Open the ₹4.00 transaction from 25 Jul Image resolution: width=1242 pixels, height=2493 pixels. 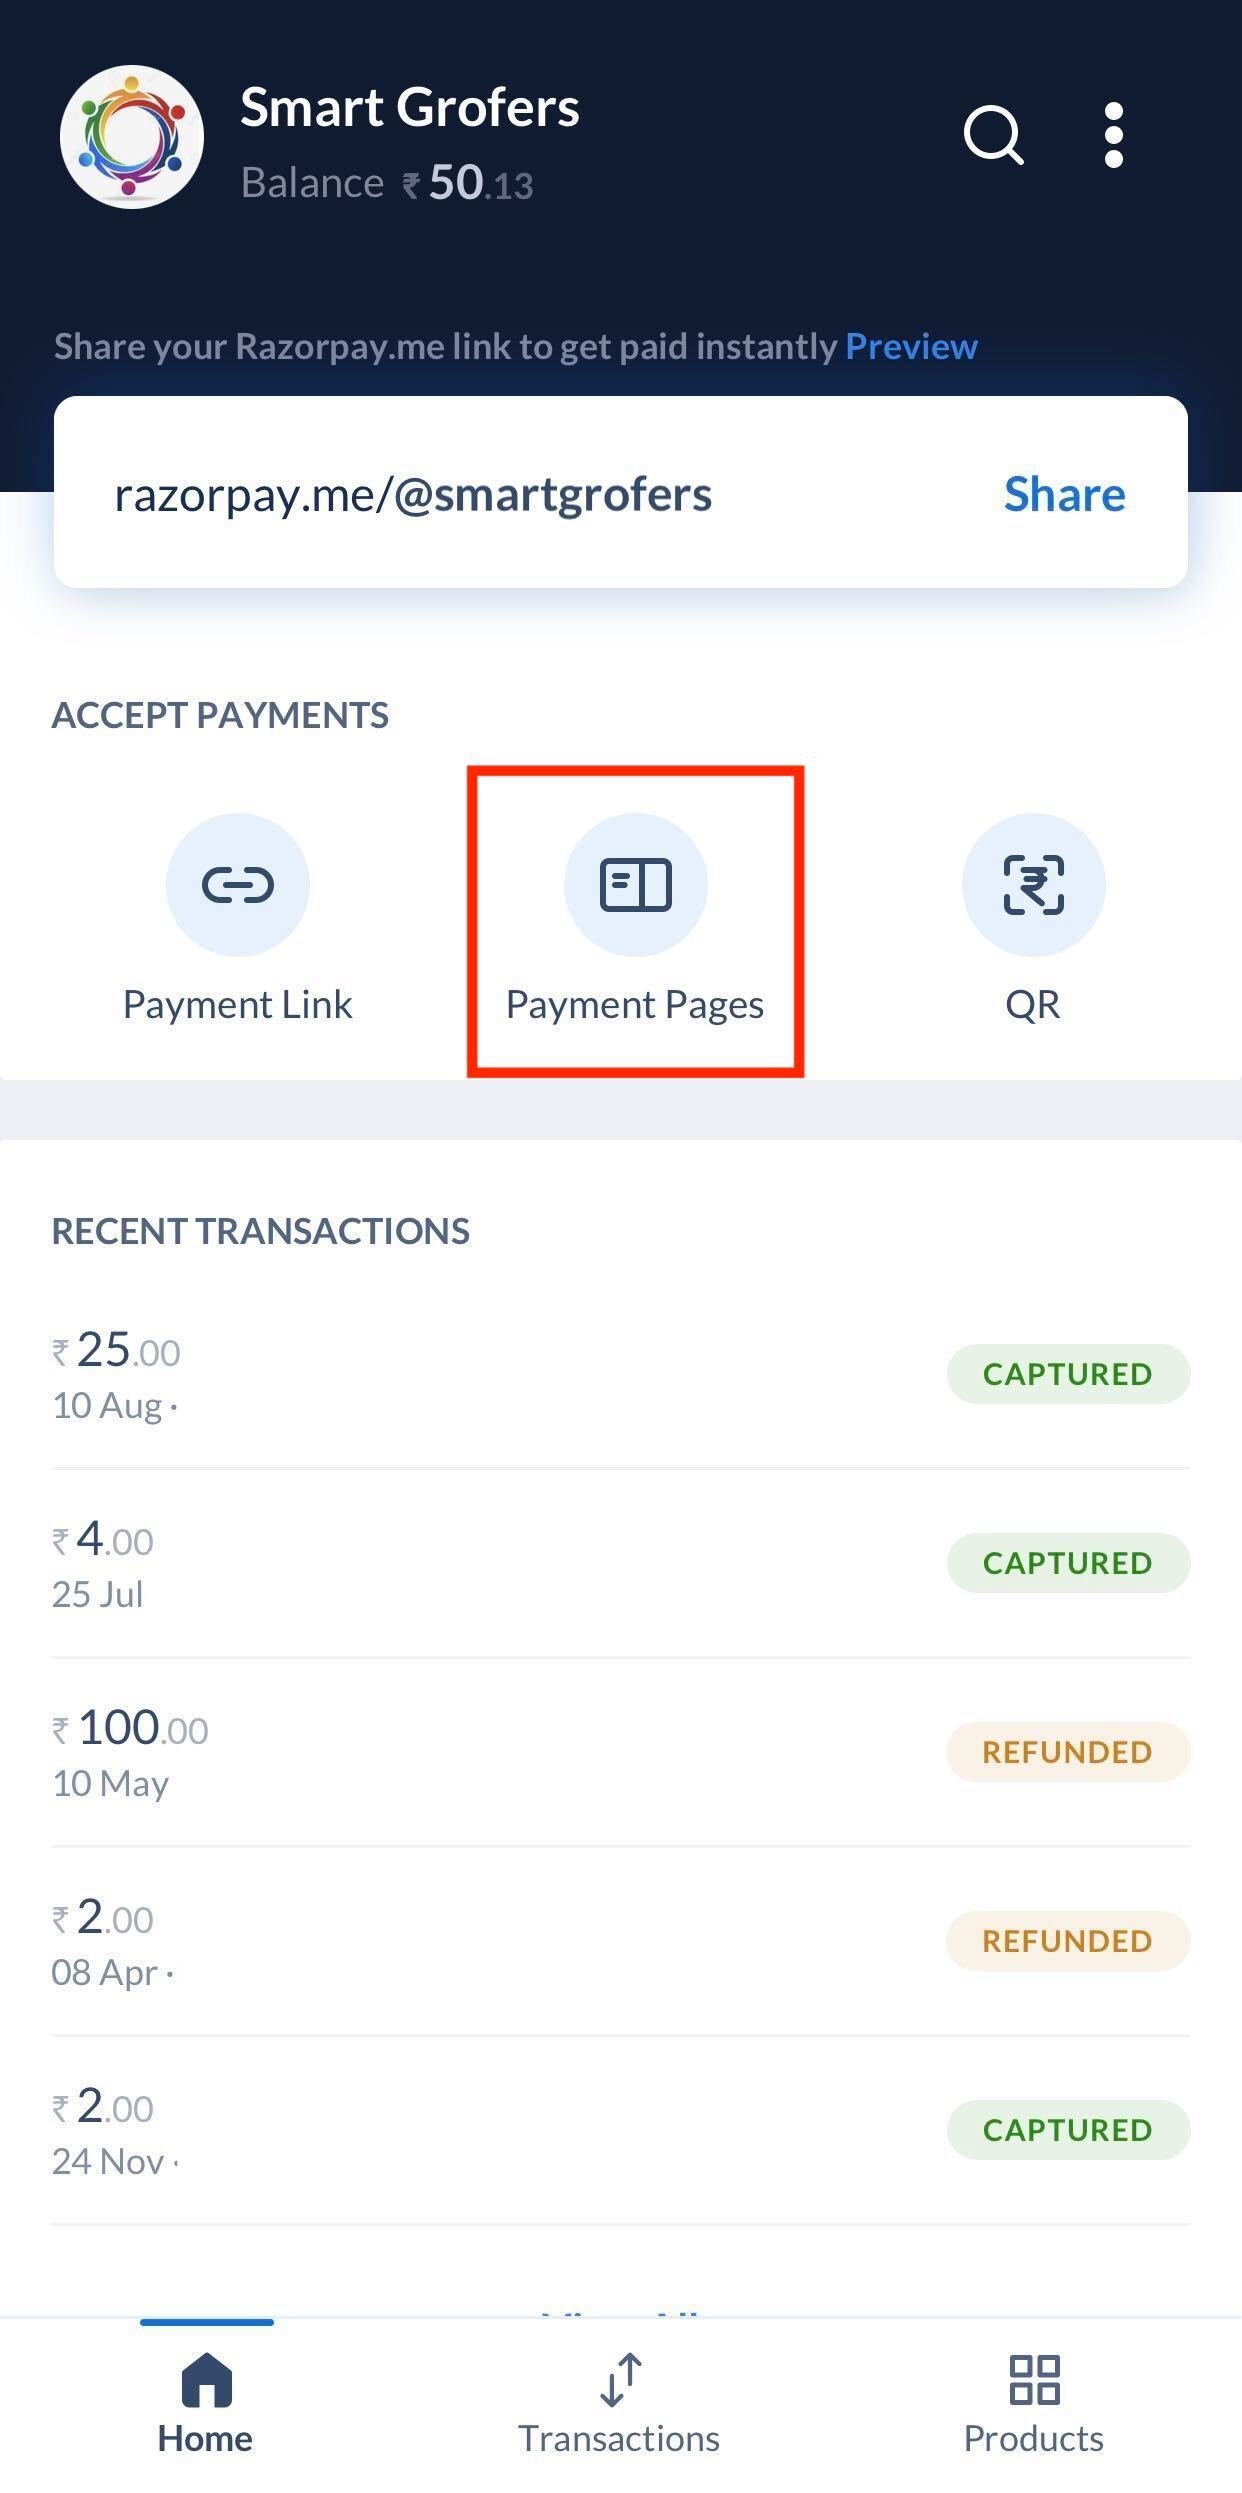pos(620,1563)
